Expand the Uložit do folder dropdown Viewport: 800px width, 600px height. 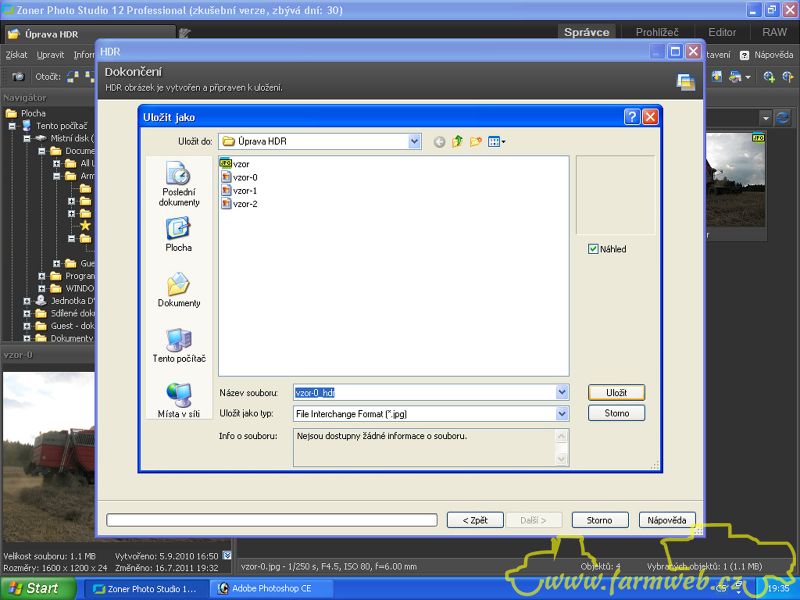(414, 142)
